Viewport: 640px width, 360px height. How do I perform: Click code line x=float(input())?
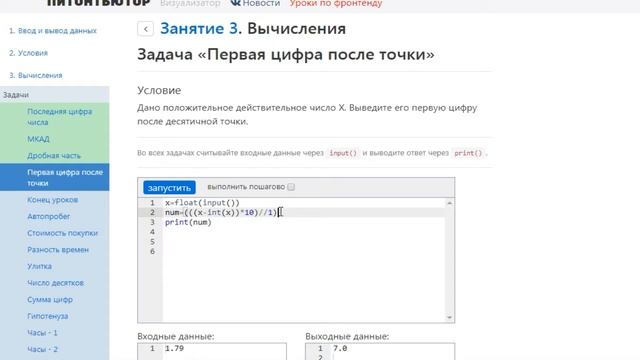[x=202, y=203]
